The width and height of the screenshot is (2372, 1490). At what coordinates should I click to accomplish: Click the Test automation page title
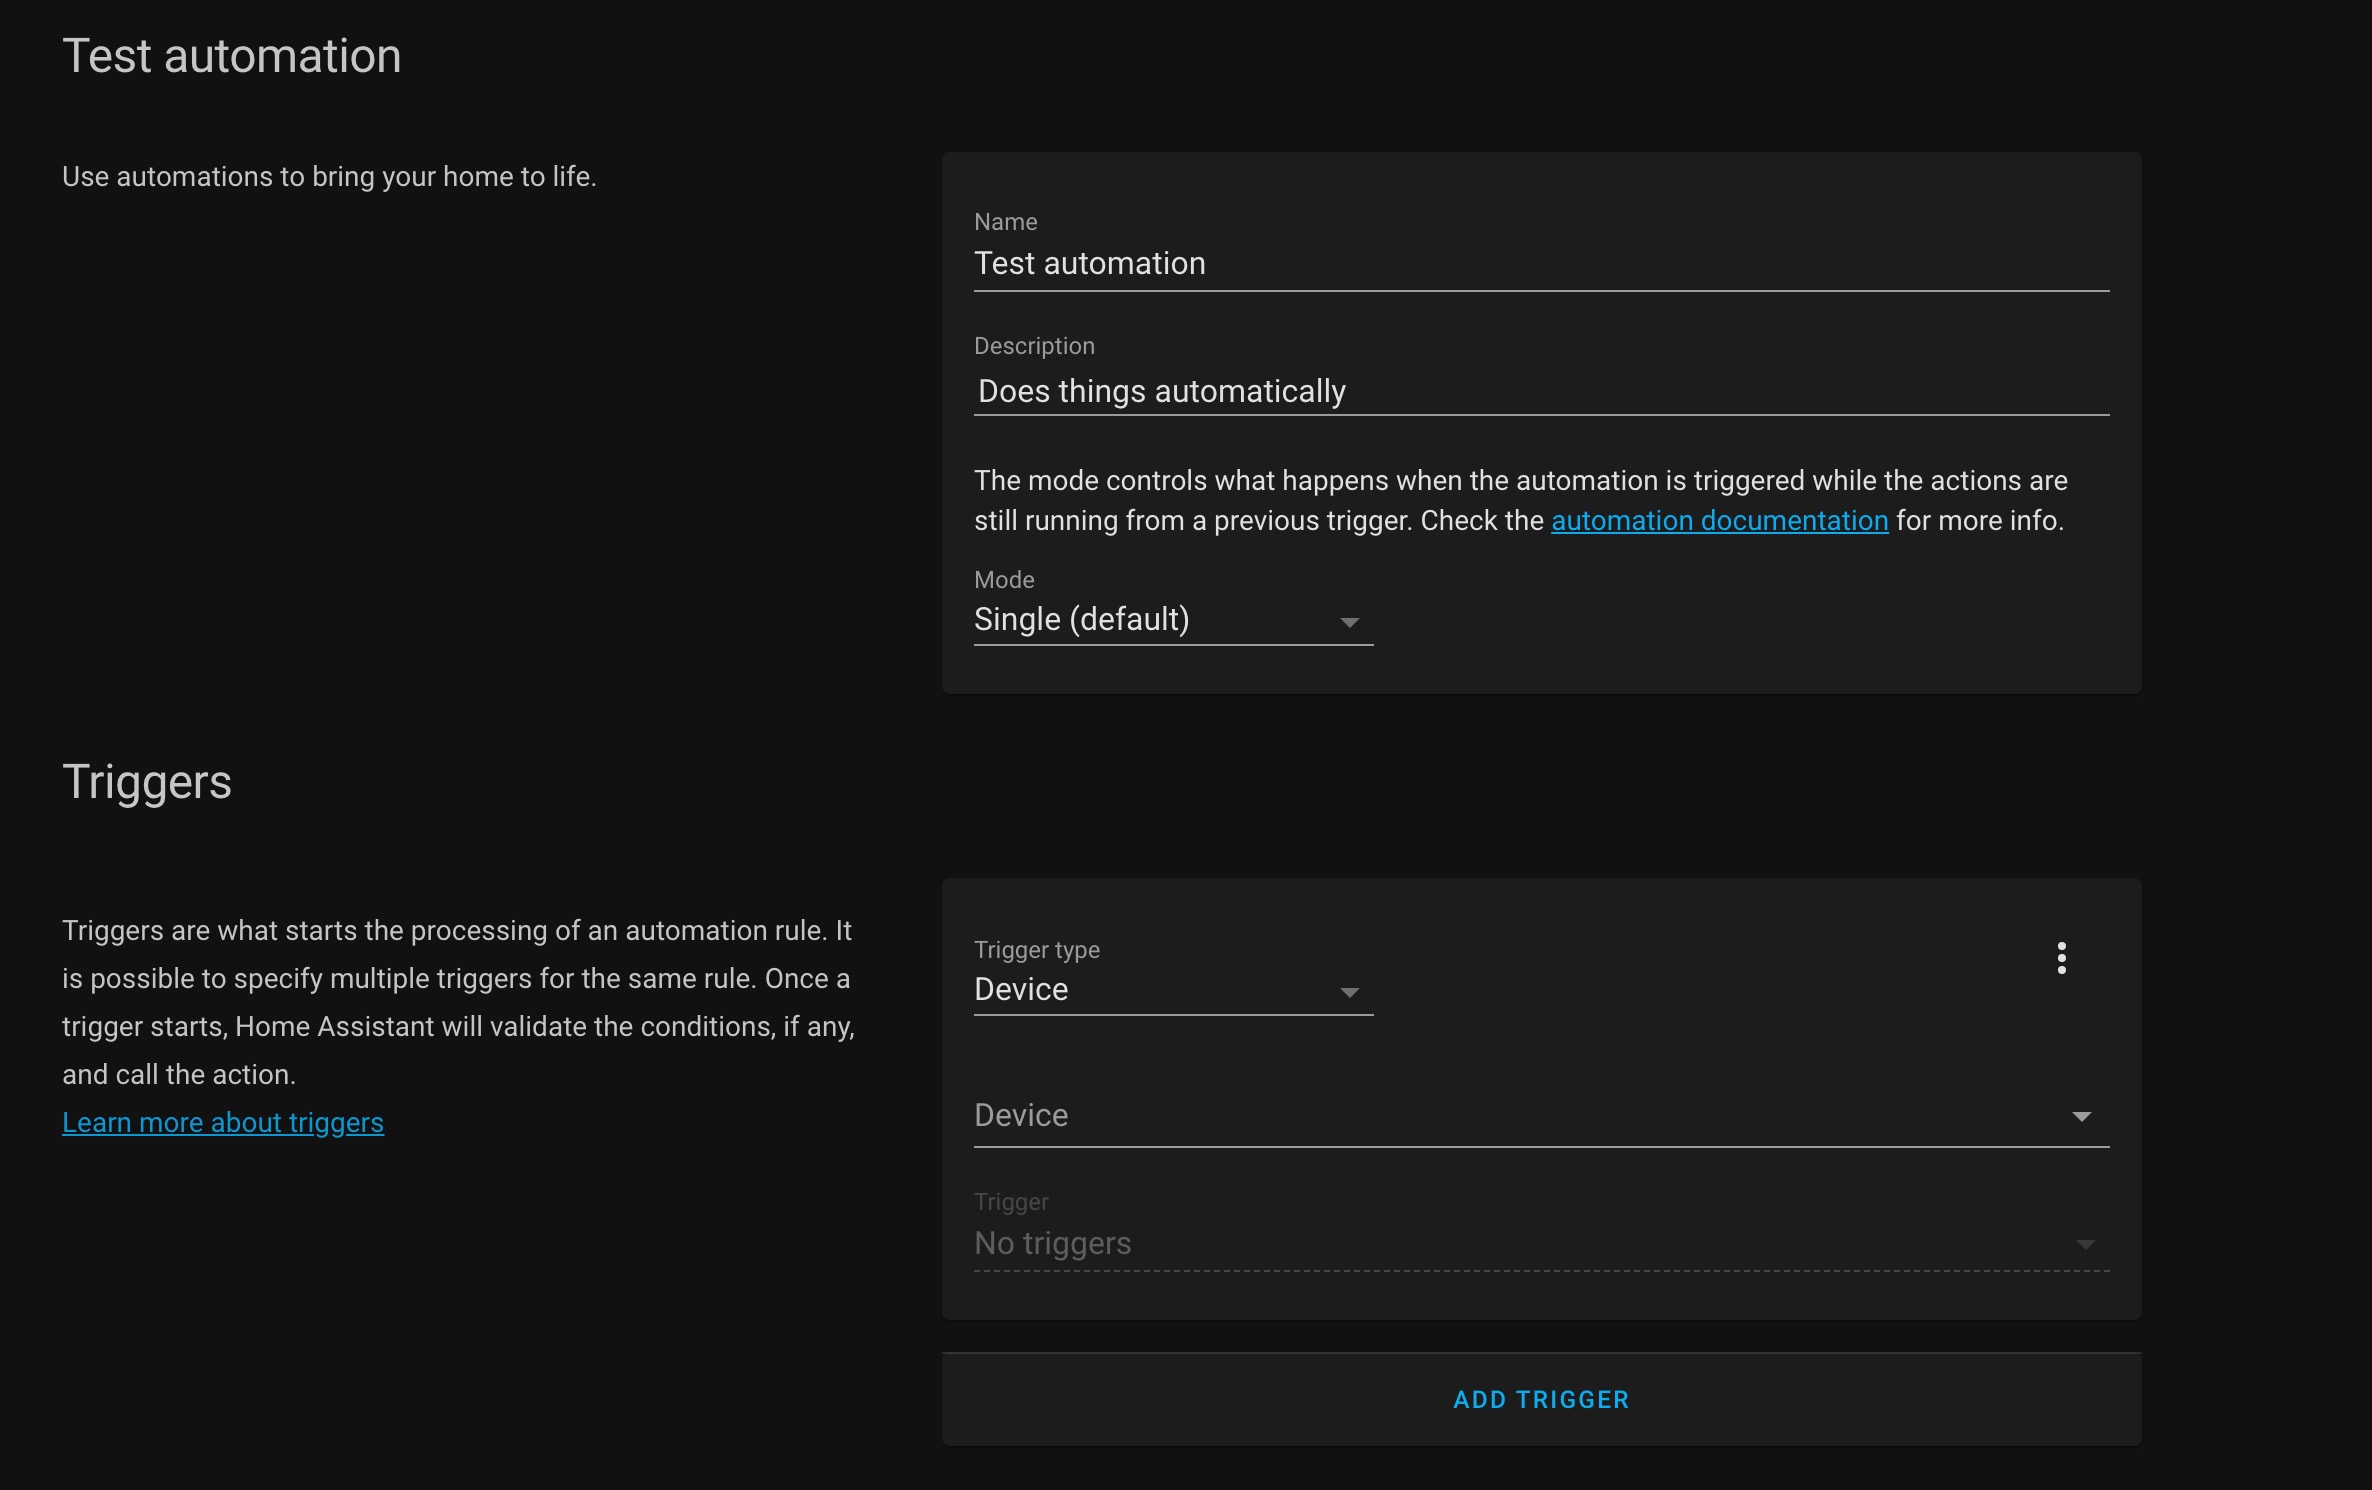(x=232, y=56)
